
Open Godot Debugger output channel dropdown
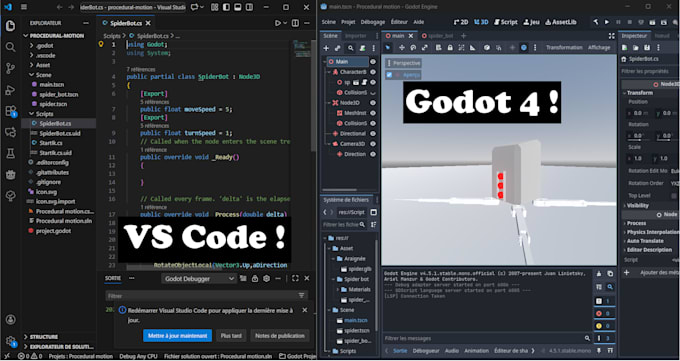point(199,279)
